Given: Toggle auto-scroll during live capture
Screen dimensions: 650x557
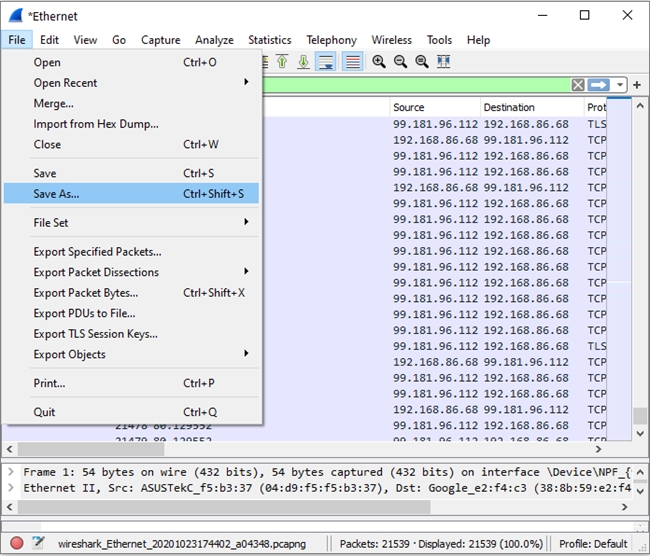Looking at the screenshot, I should click(x=326, y=62).
